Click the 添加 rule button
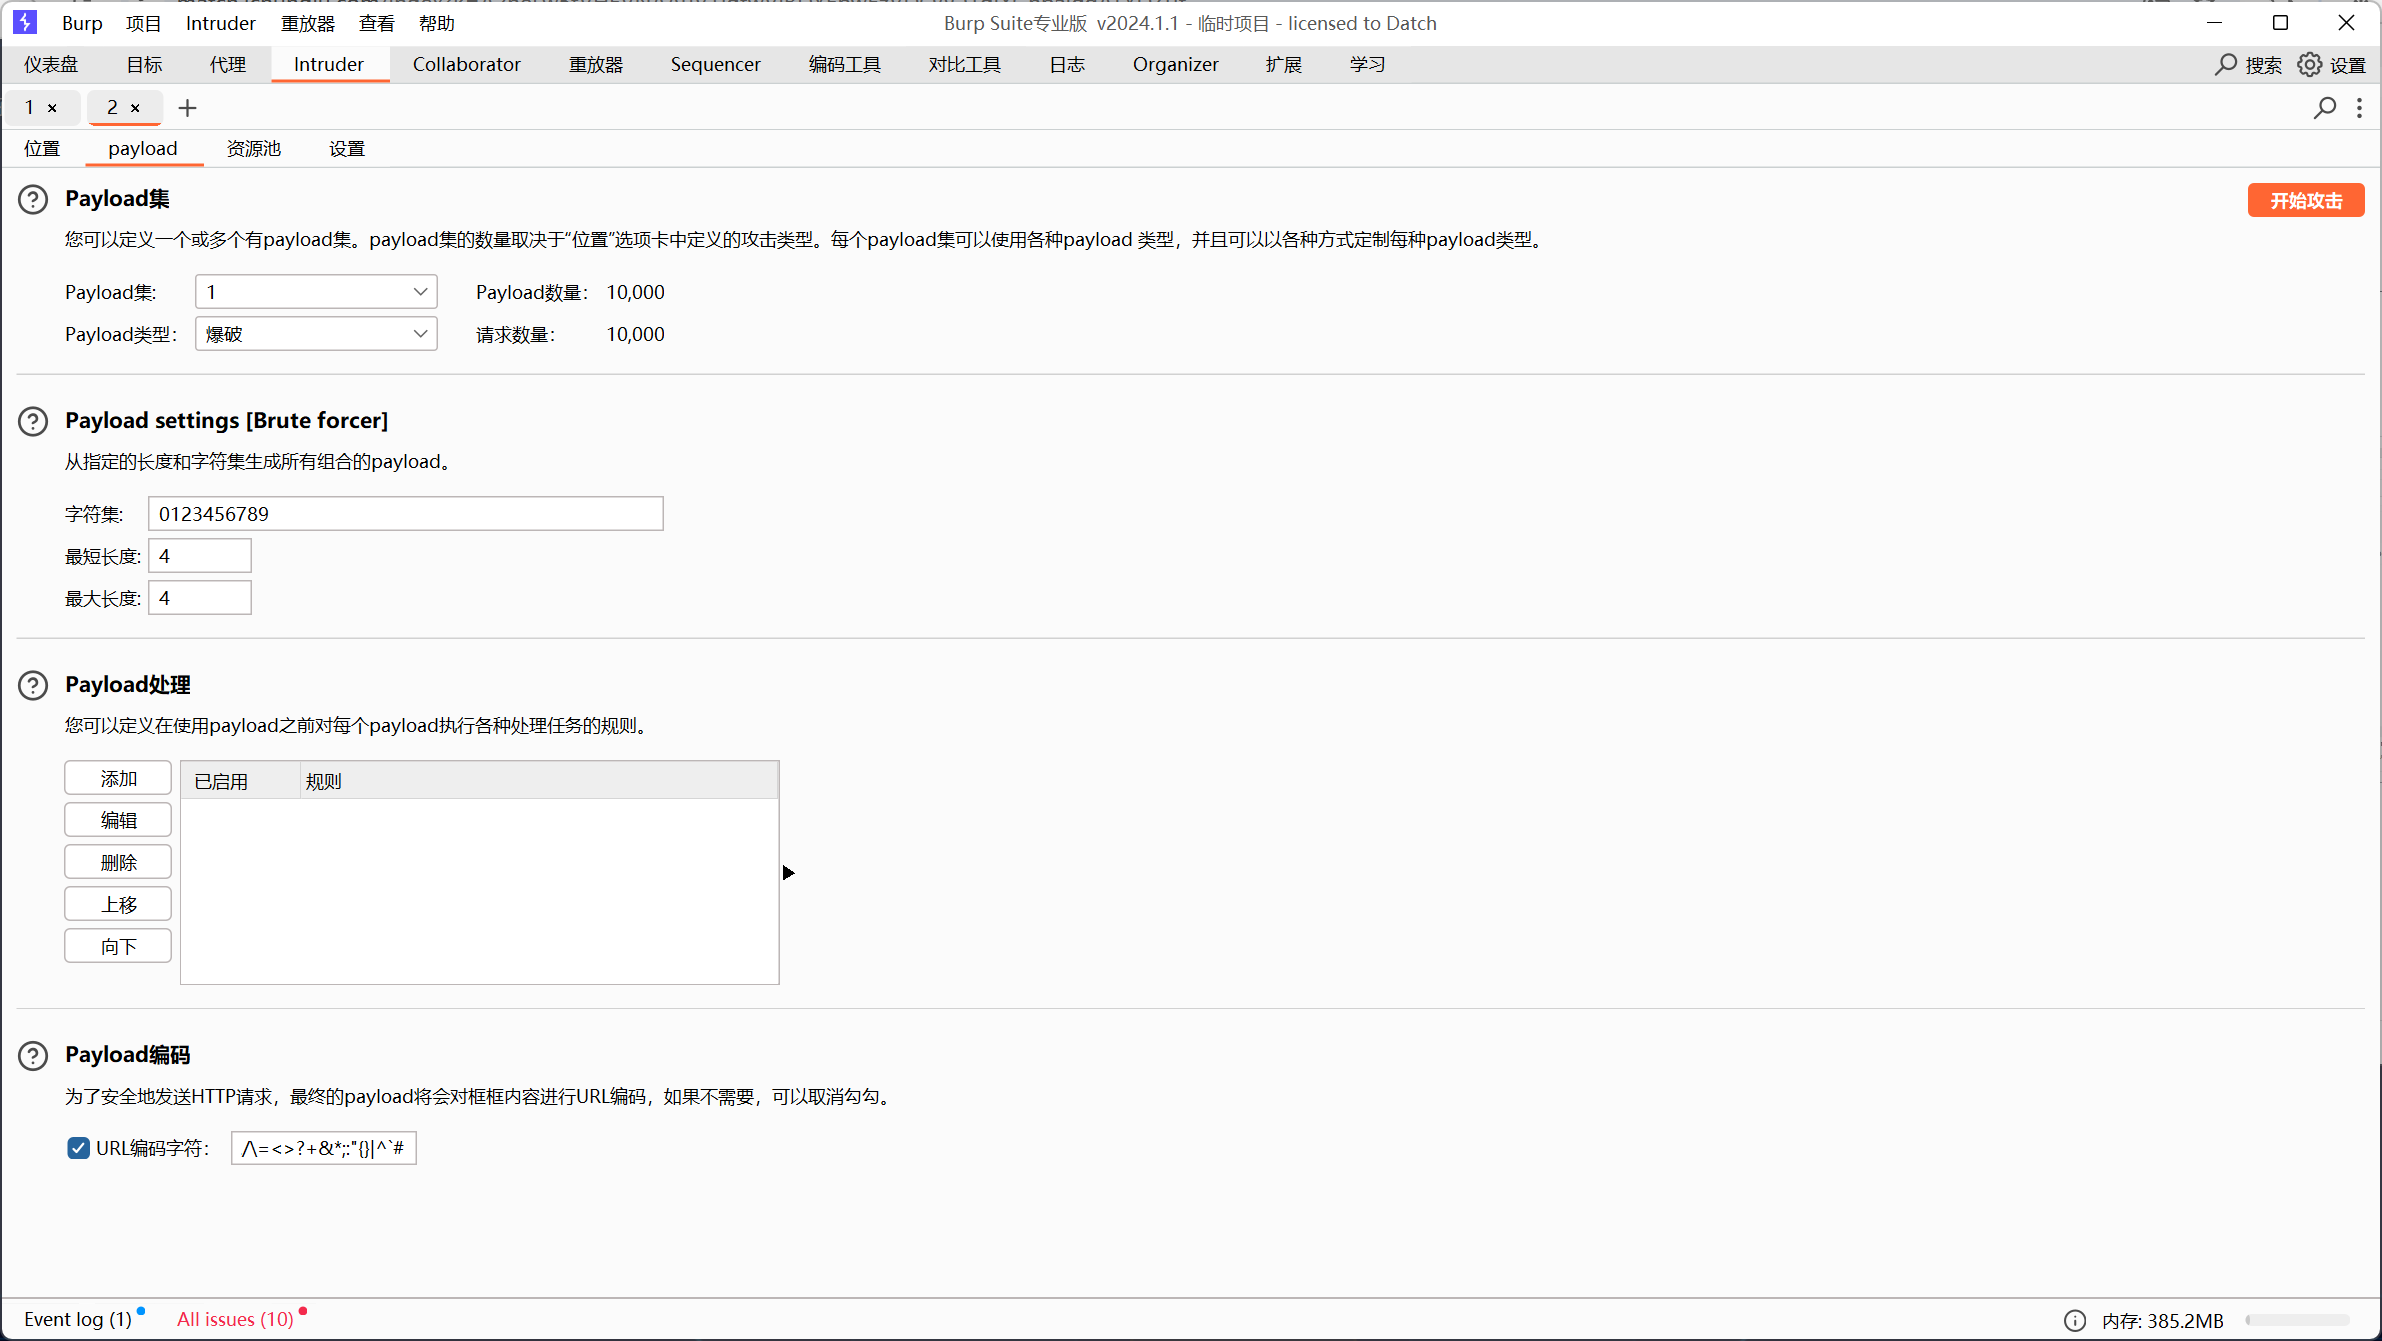Image resolution: width=2382 pixels, height=1341 pixels. [118, 778]
